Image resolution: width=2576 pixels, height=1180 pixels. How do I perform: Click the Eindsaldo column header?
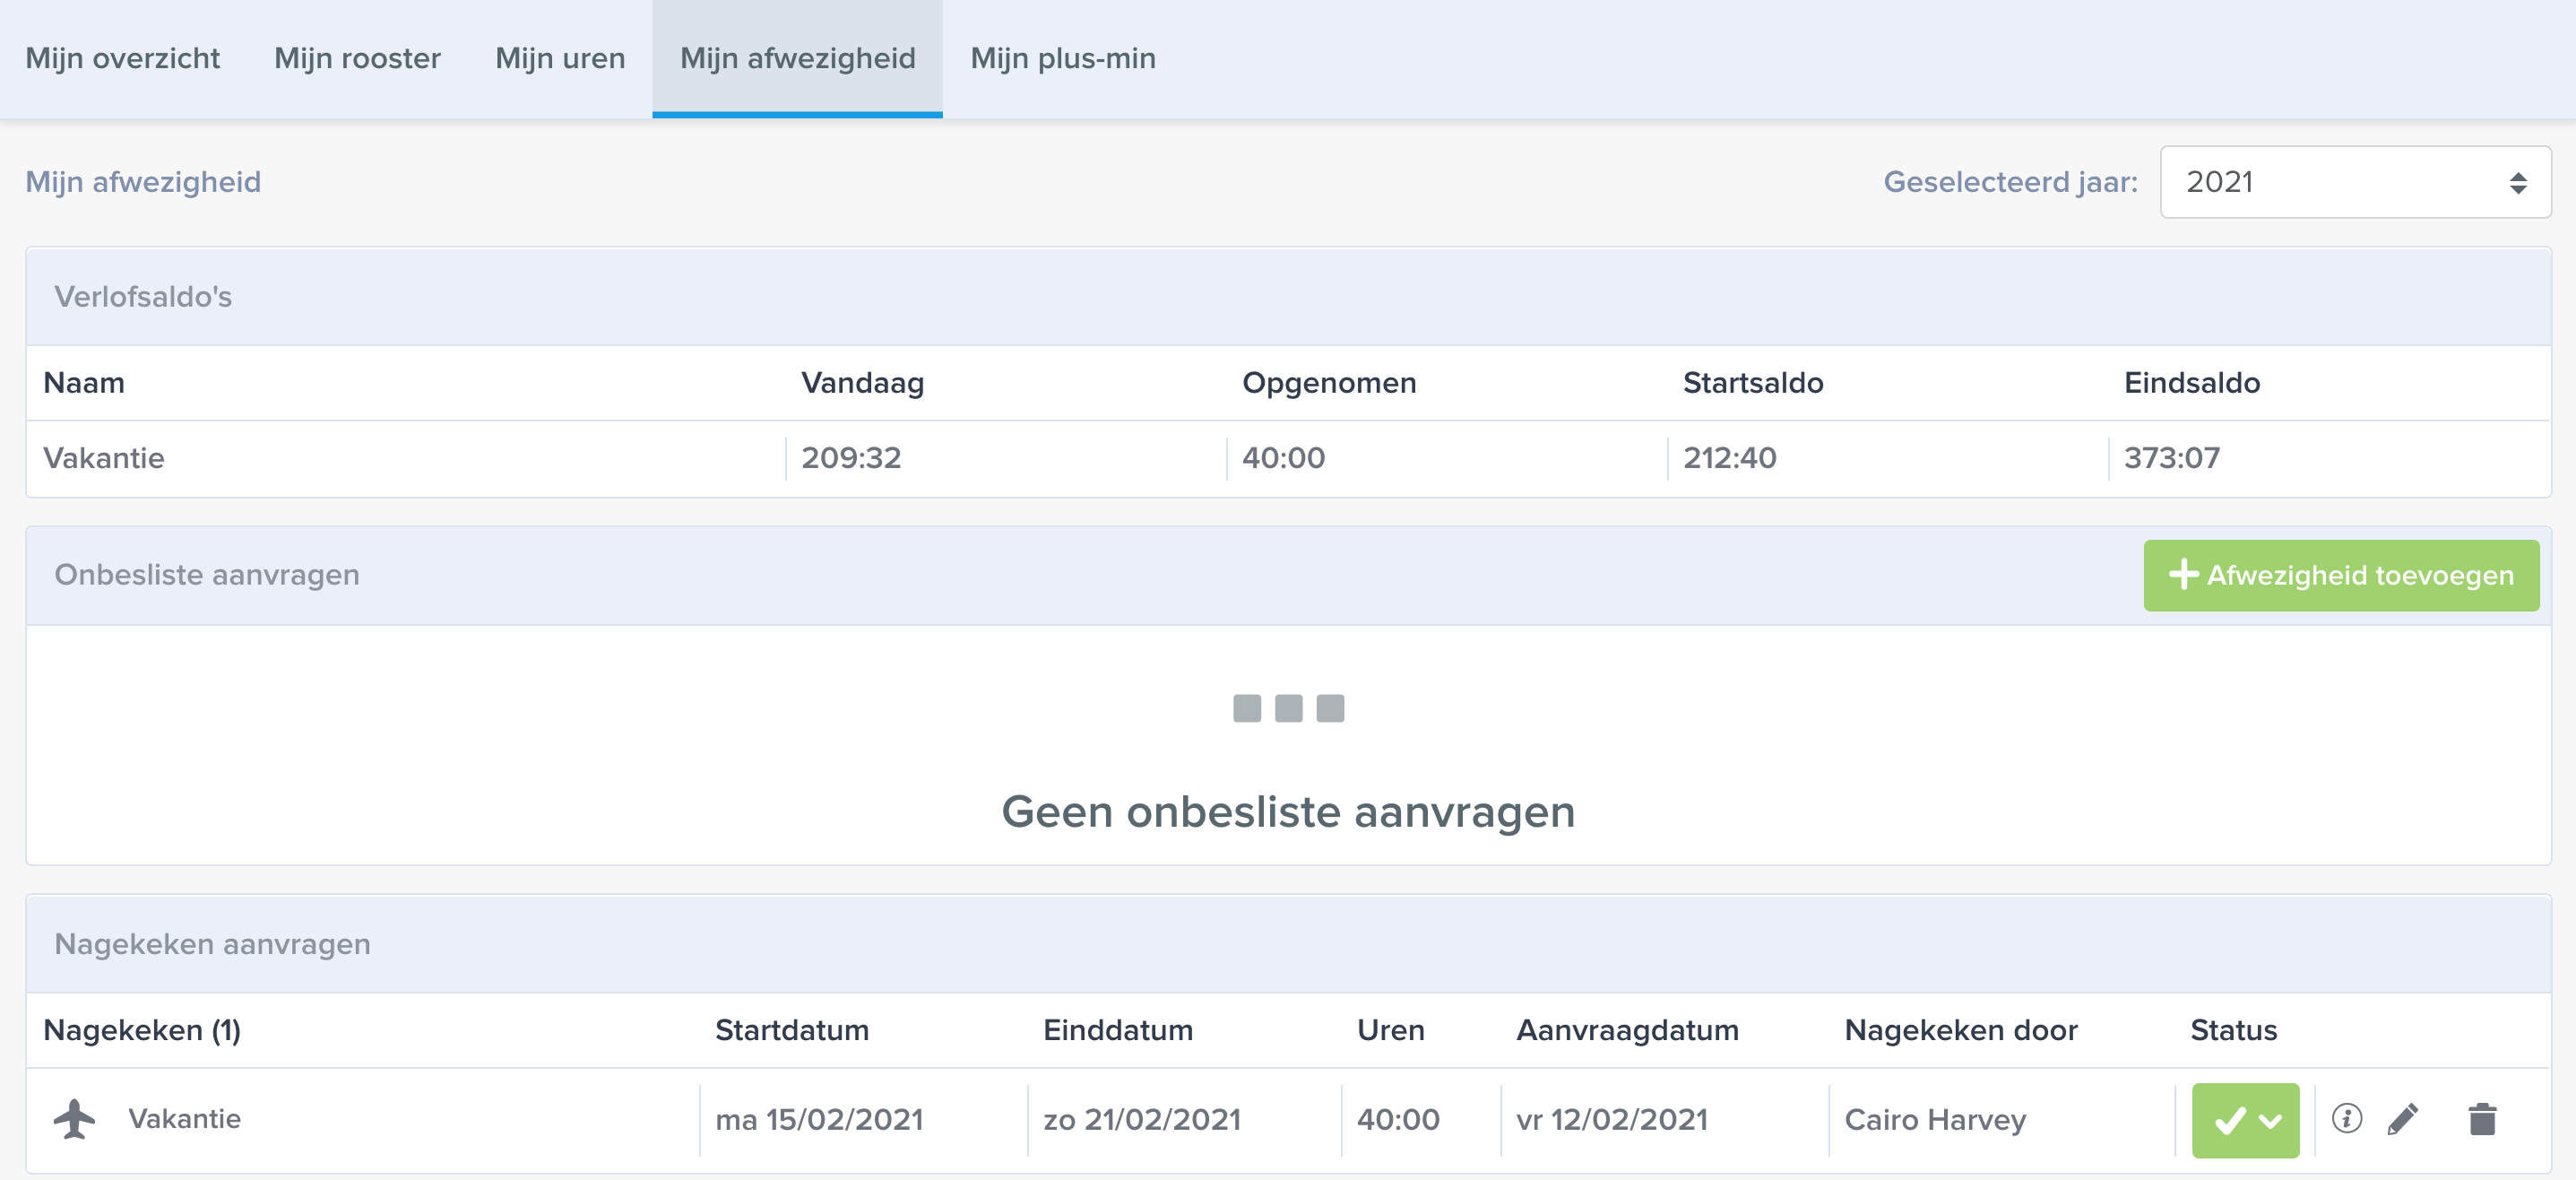pos(2192,382)
